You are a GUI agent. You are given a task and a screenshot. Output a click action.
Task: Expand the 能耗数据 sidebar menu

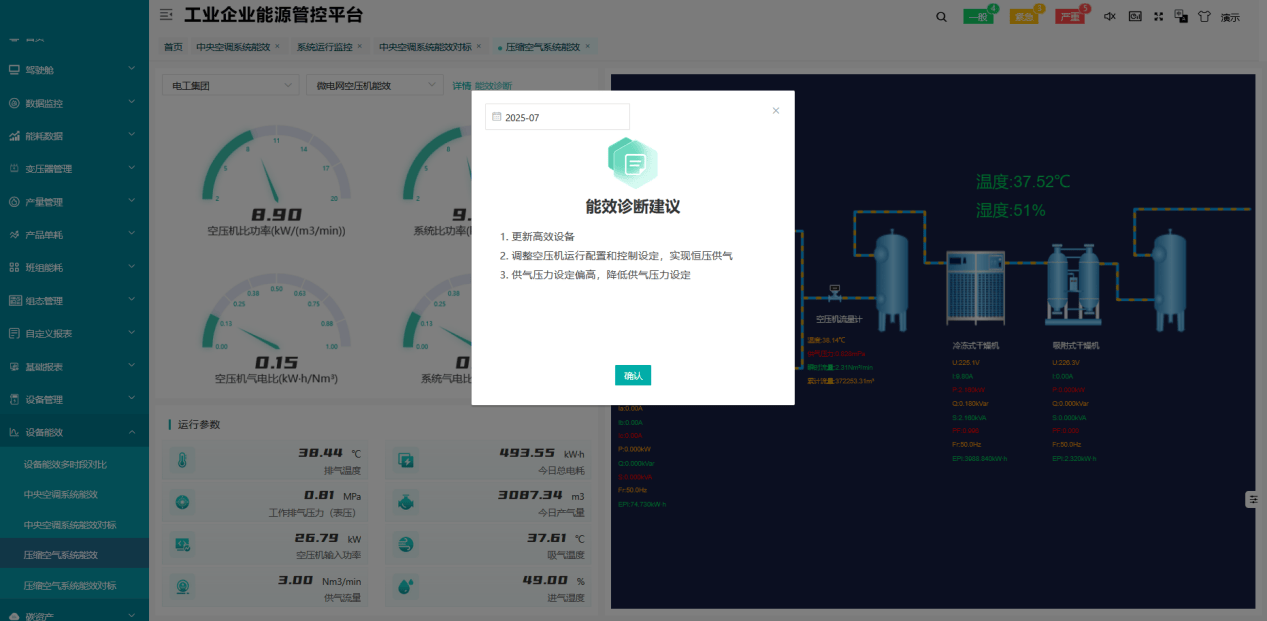coord(74,136)
